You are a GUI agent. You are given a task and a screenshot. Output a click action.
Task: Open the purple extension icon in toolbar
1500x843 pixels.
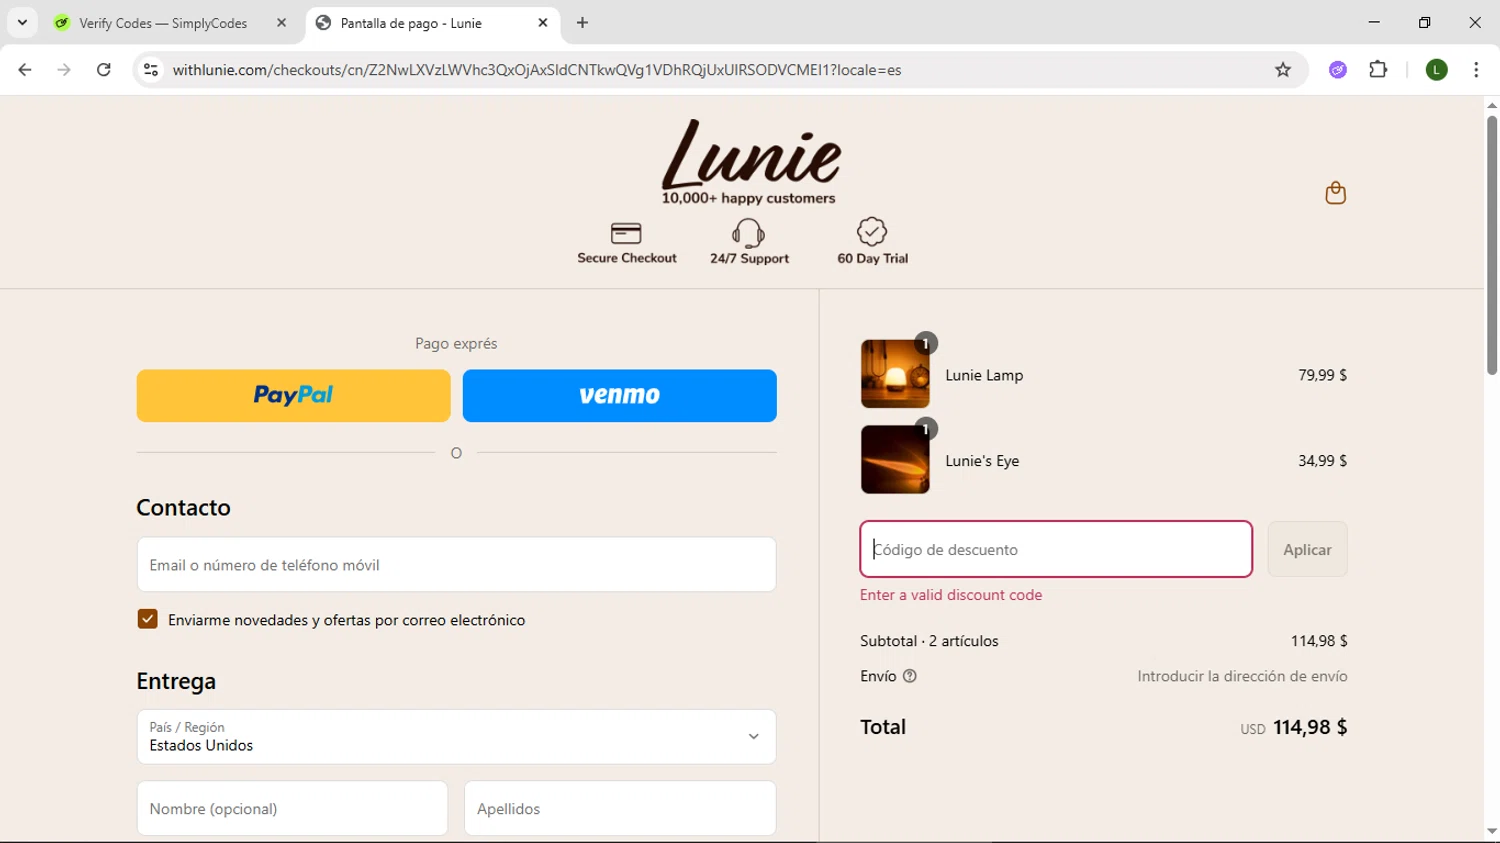1338,70
